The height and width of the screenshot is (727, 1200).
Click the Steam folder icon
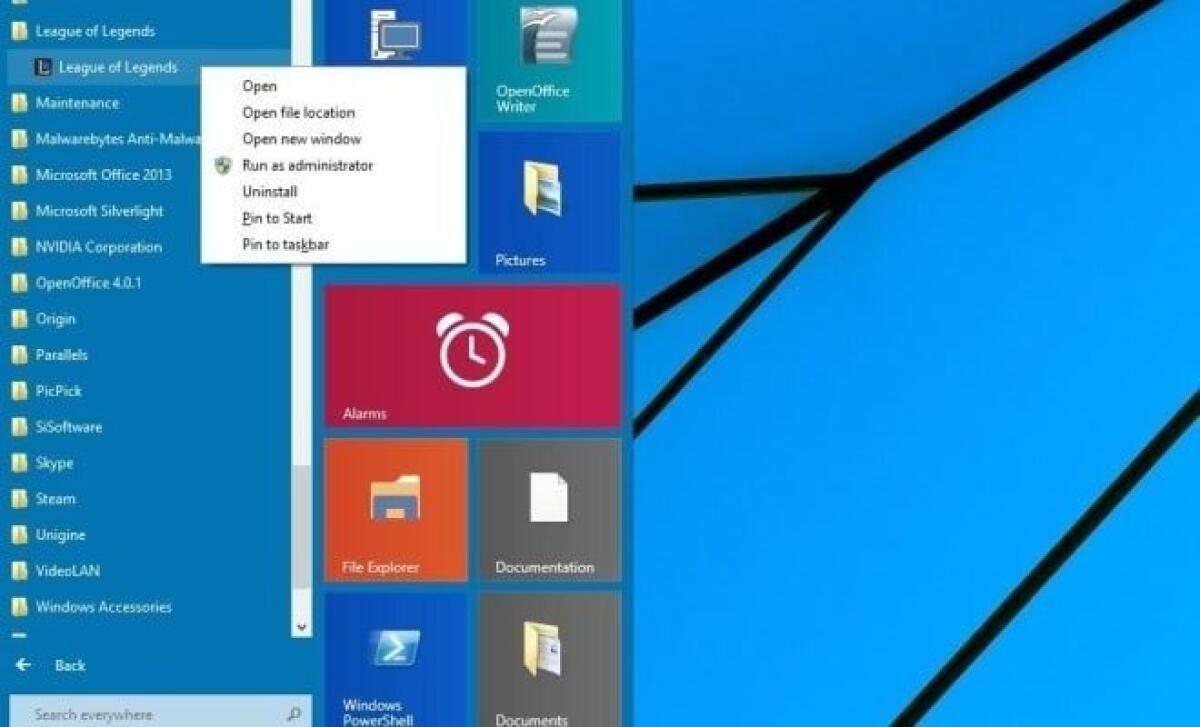(x=20, y=499)
